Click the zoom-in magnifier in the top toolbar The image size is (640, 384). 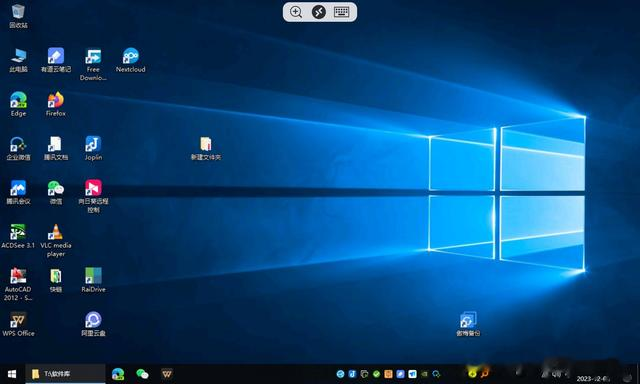pos(296,12)
